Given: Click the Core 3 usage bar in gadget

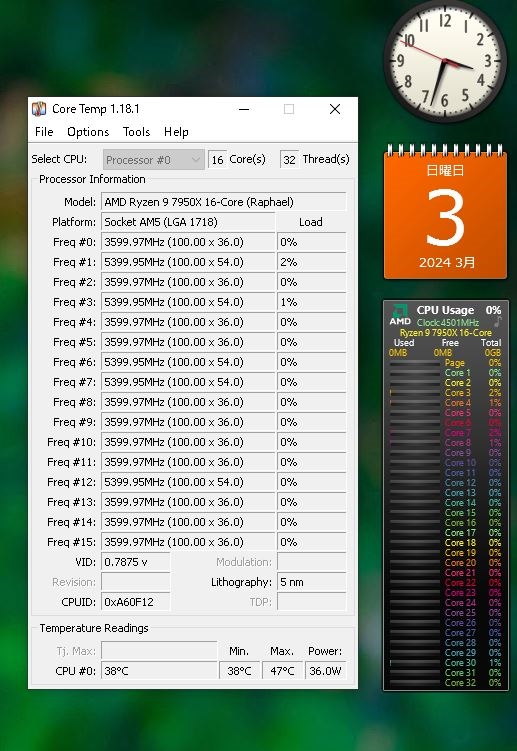Looking at the screenshot, I should pos(415,393).
